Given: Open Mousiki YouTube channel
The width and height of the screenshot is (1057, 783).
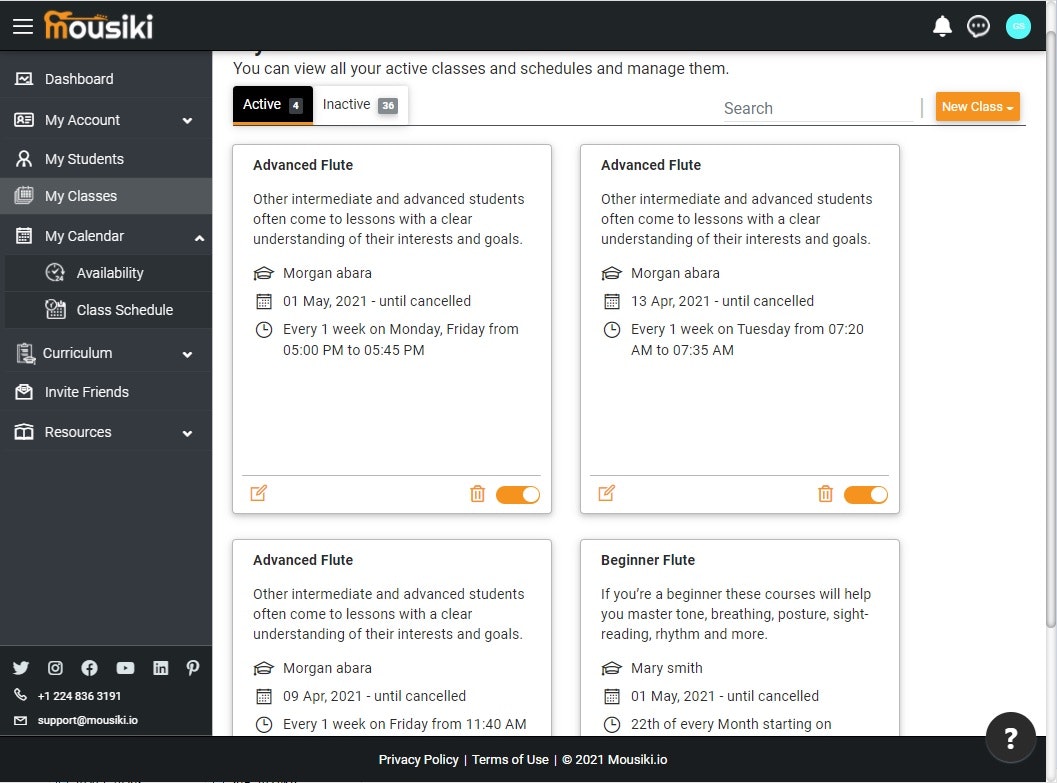Looking at the screenshot, I should tap(125, 668).
